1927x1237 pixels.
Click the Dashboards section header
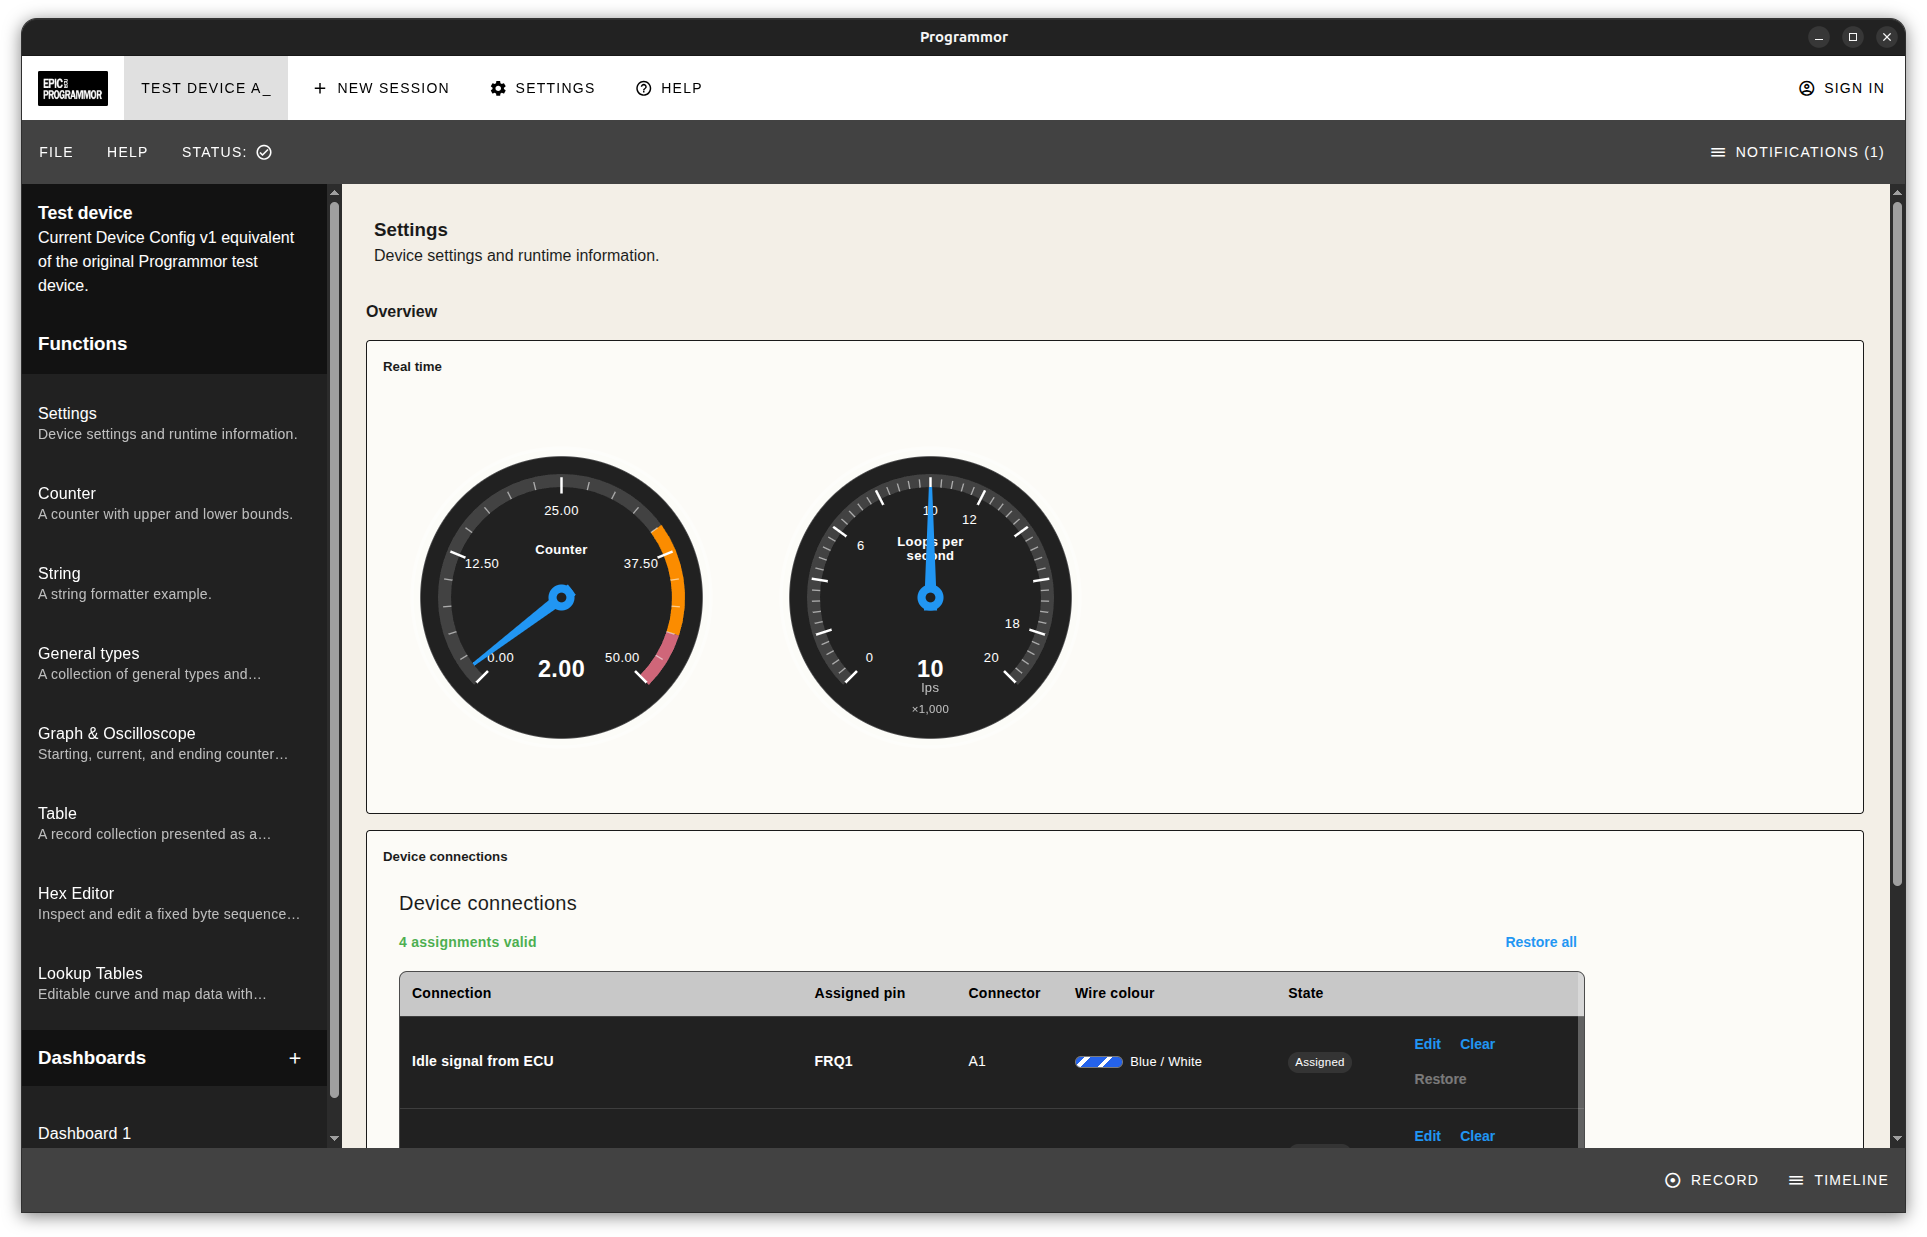(x=92, y=1058)
